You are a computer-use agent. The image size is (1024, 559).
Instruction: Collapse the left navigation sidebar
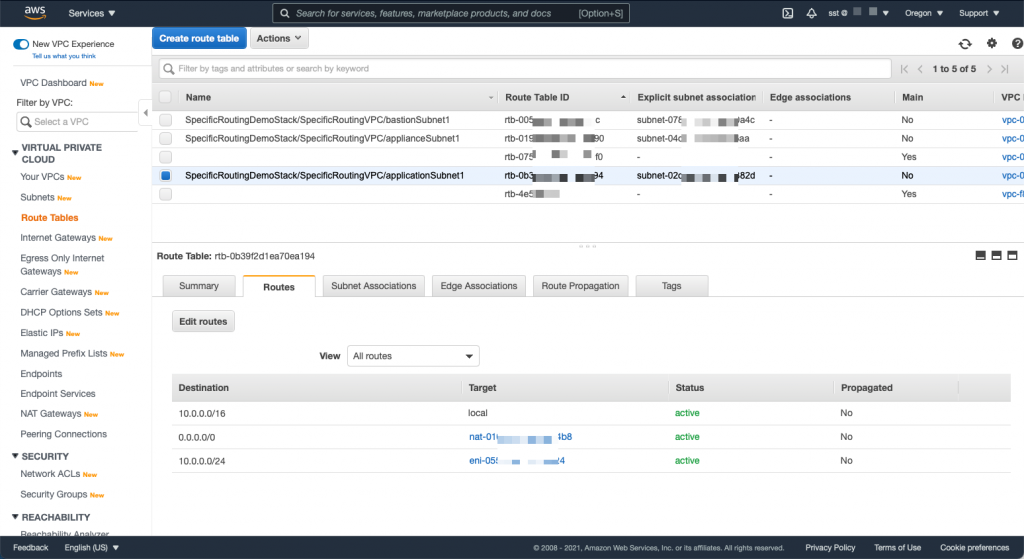click(145, 113)
